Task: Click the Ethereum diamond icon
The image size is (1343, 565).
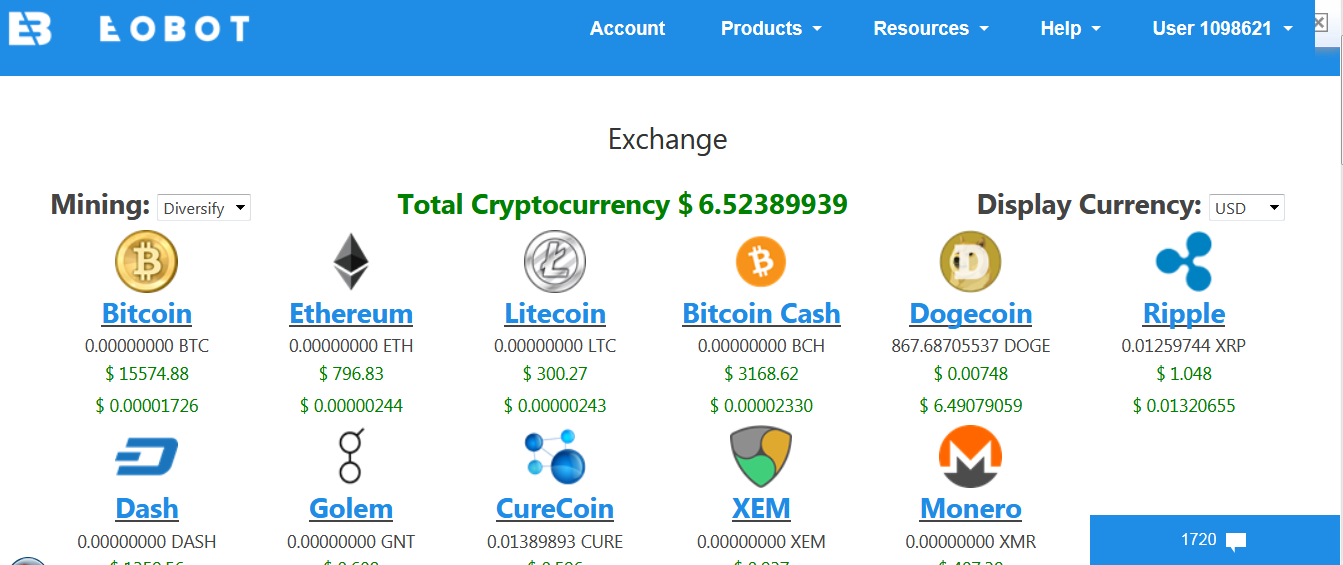Action: pos(351,262)
